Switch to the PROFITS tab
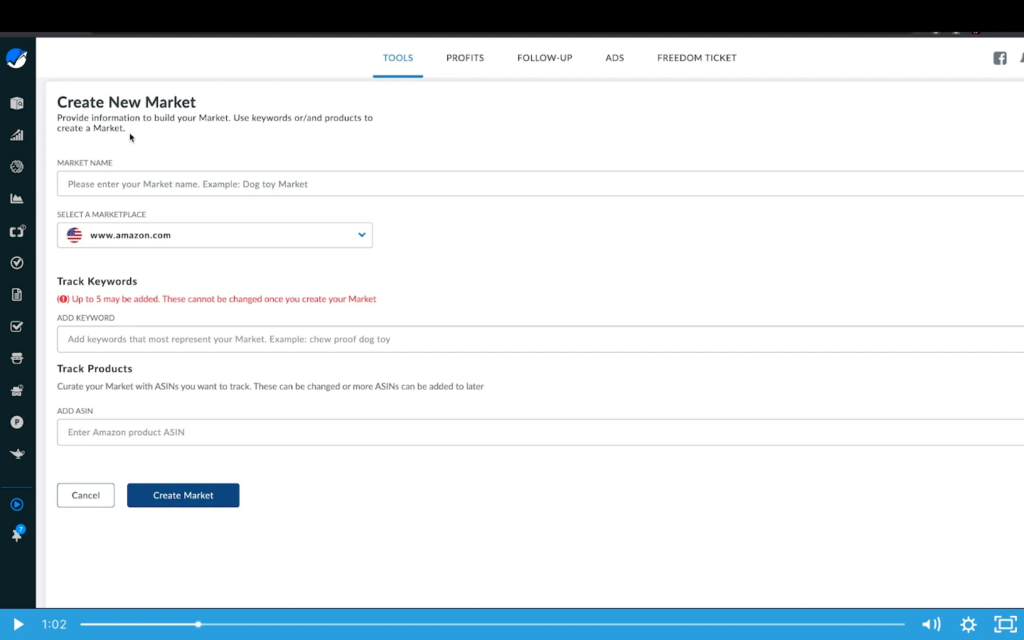Screen dimensions: 1024x640 [x=465, y=58]
